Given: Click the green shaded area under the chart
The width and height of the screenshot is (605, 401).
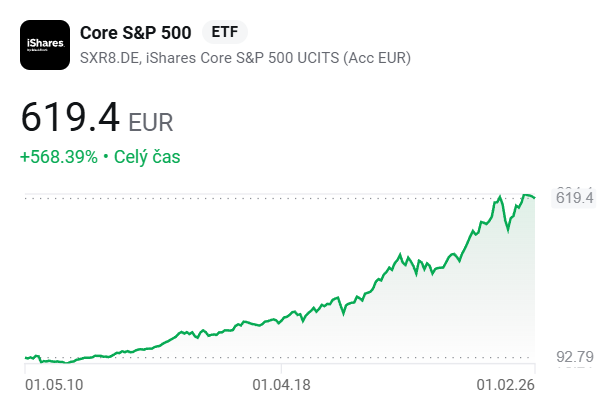Looking at the screenshot, I should click(450, 320).
